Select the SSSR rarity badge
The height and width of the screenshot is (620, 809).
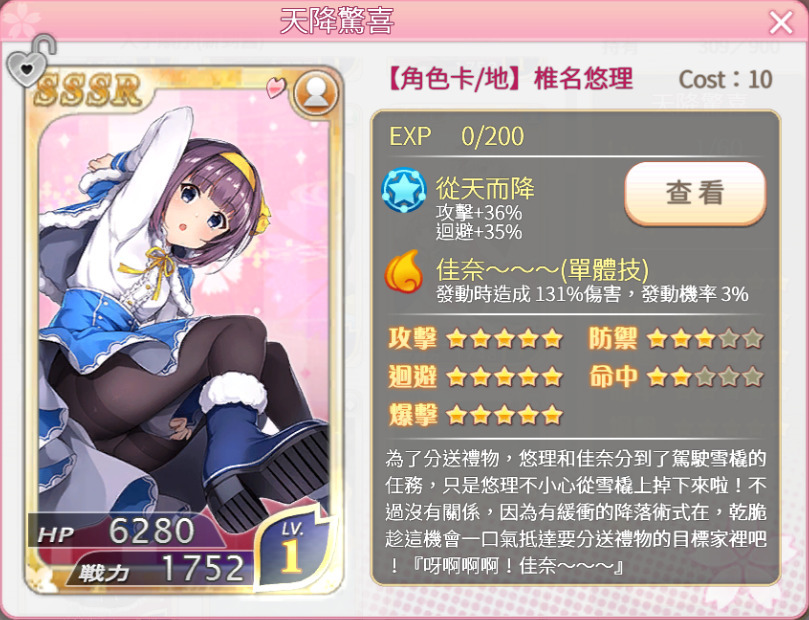point(88,91)
